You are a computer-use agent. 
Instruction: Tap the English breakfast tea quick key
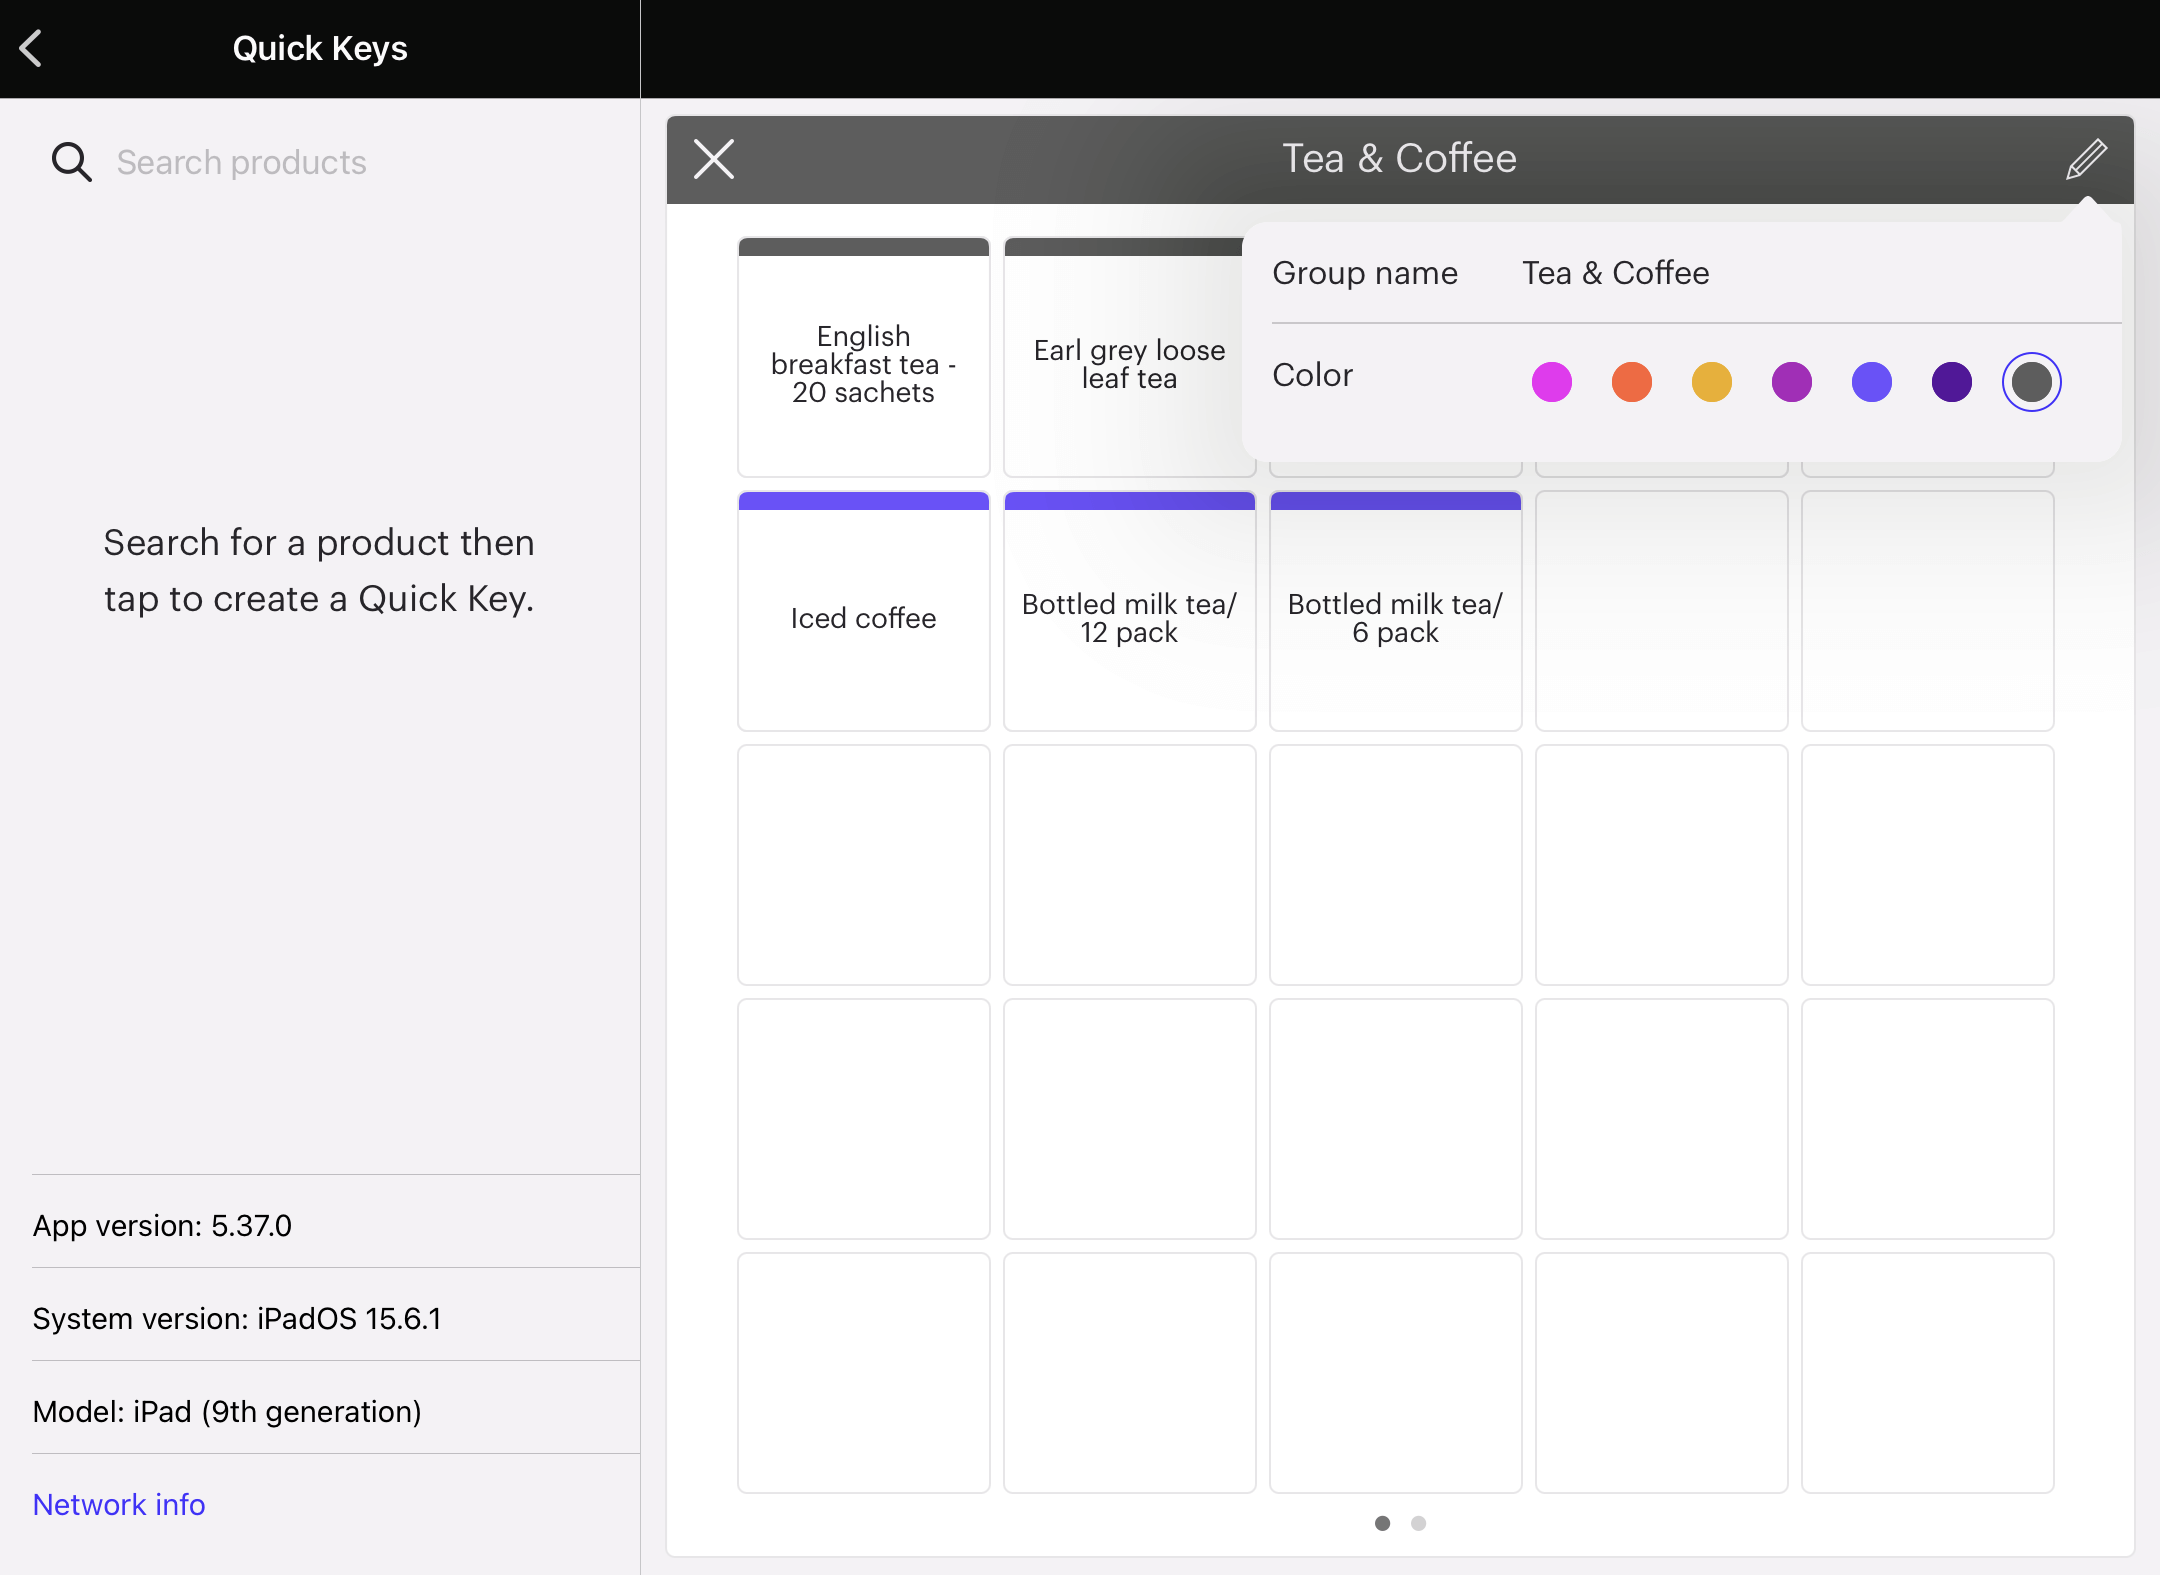(x=863, y=364)
